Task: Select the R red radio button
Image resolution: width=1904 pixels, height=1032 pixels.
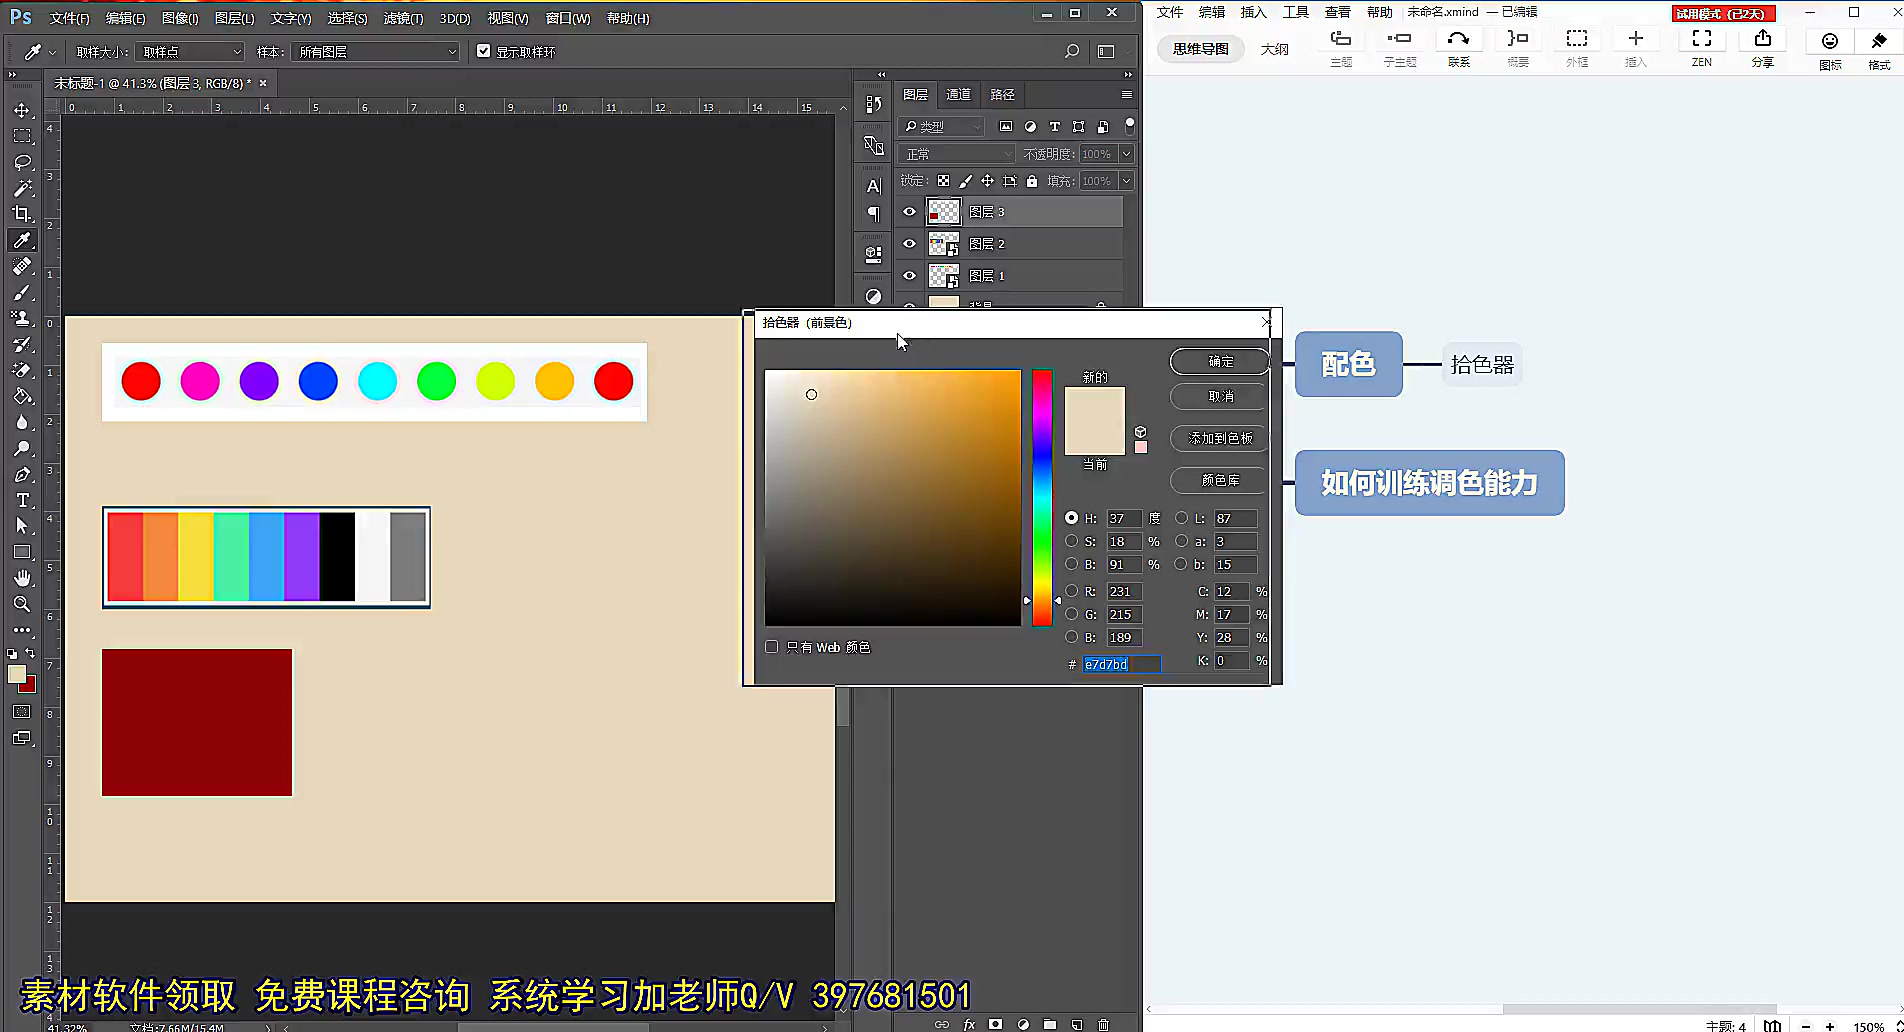Action: (1072, 591)
